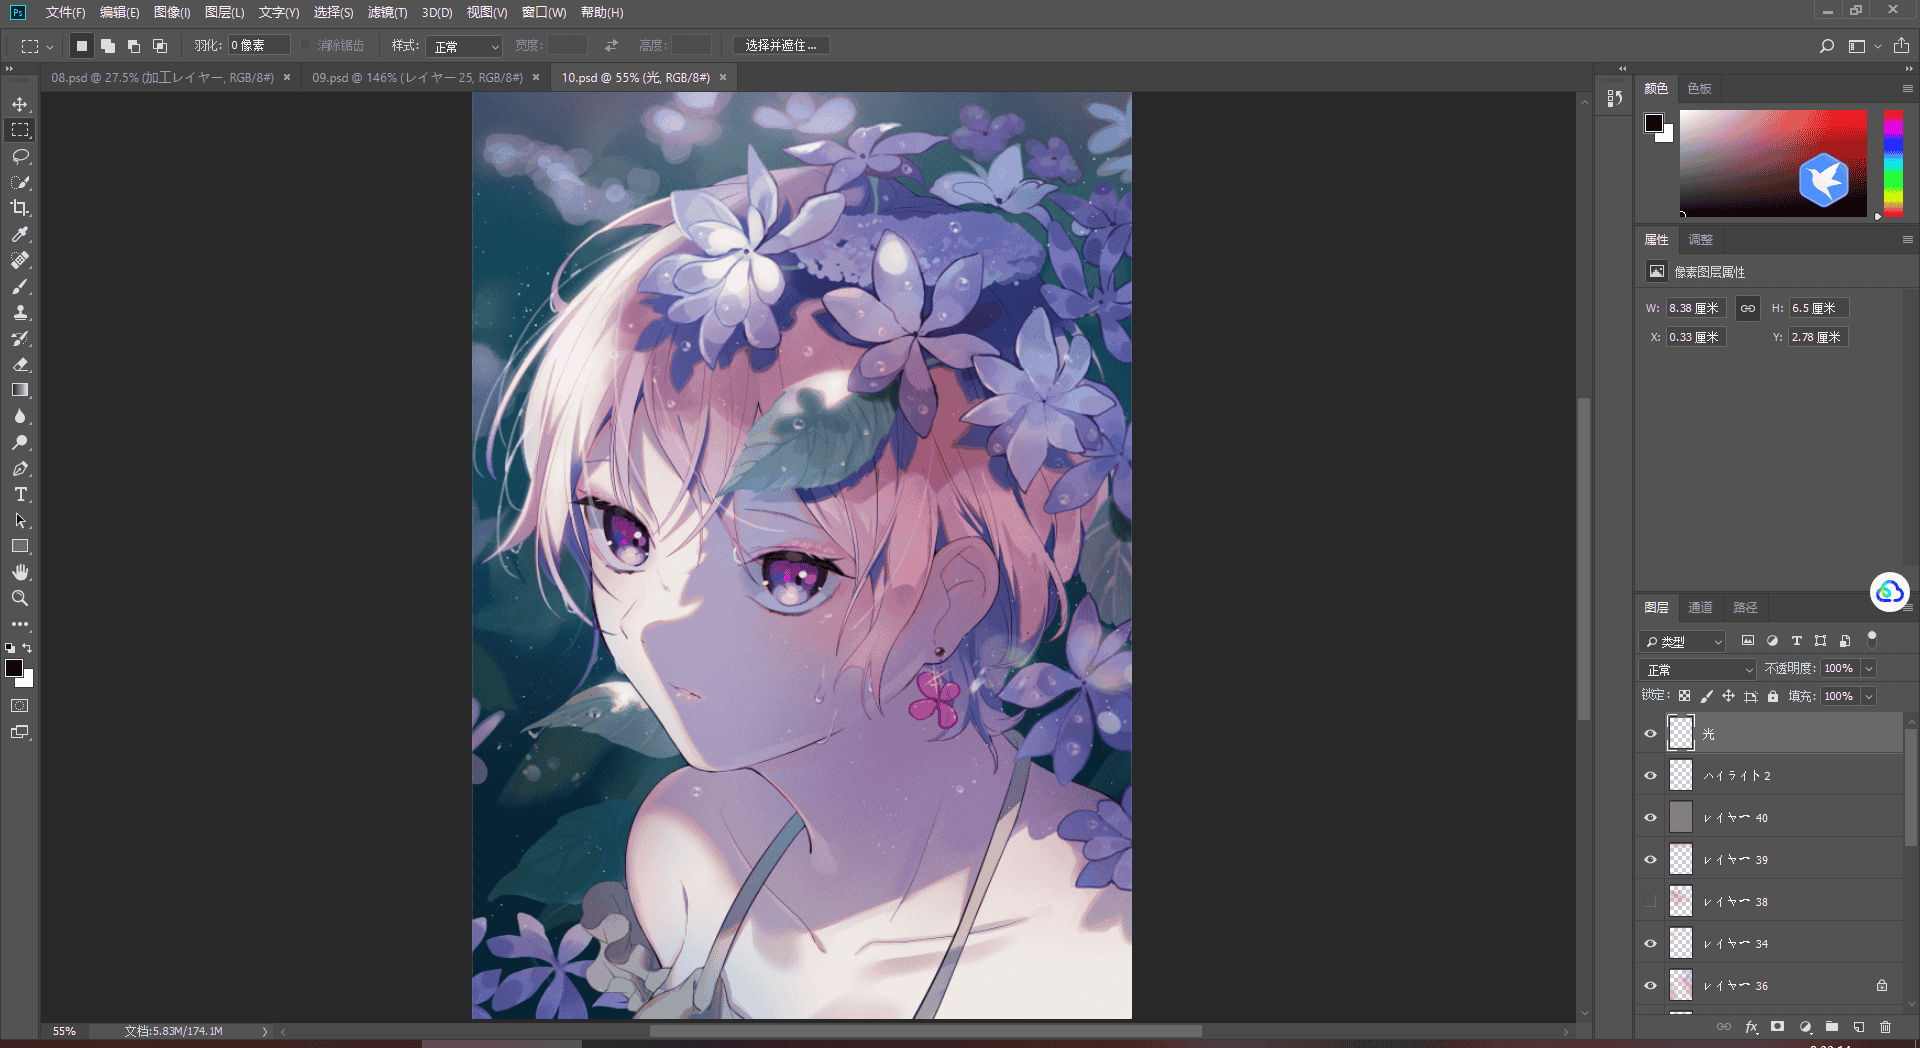Select the Crop tool
The height and width of the screenshot is (1048, 1920).
click(20, 208)
